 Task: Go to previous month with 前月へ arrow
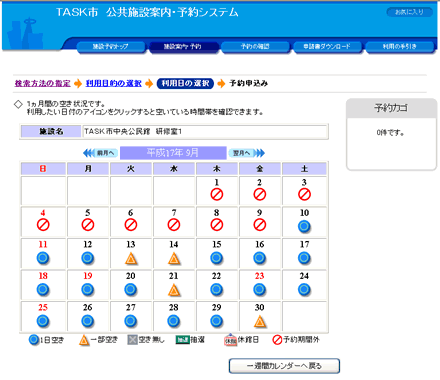[100, 153]
